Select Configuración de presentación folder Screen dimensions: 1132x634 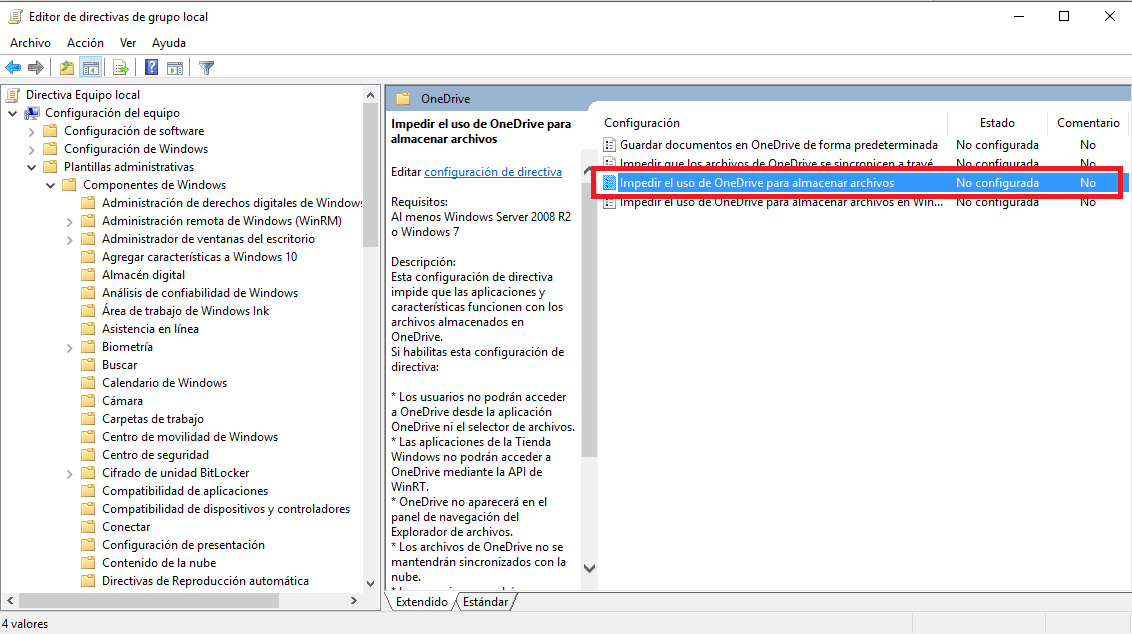click(x=183, y=544)
